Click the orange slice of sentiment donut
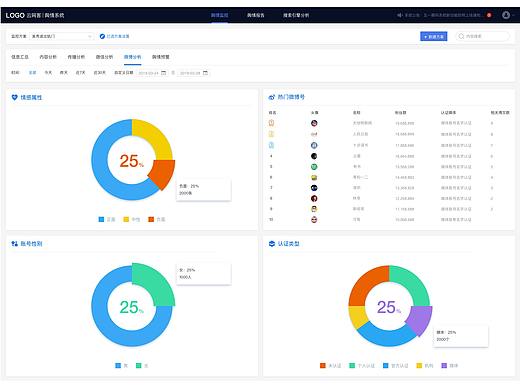Image resolution: width=520 pixels, height=390 pixels. (164, 173)
